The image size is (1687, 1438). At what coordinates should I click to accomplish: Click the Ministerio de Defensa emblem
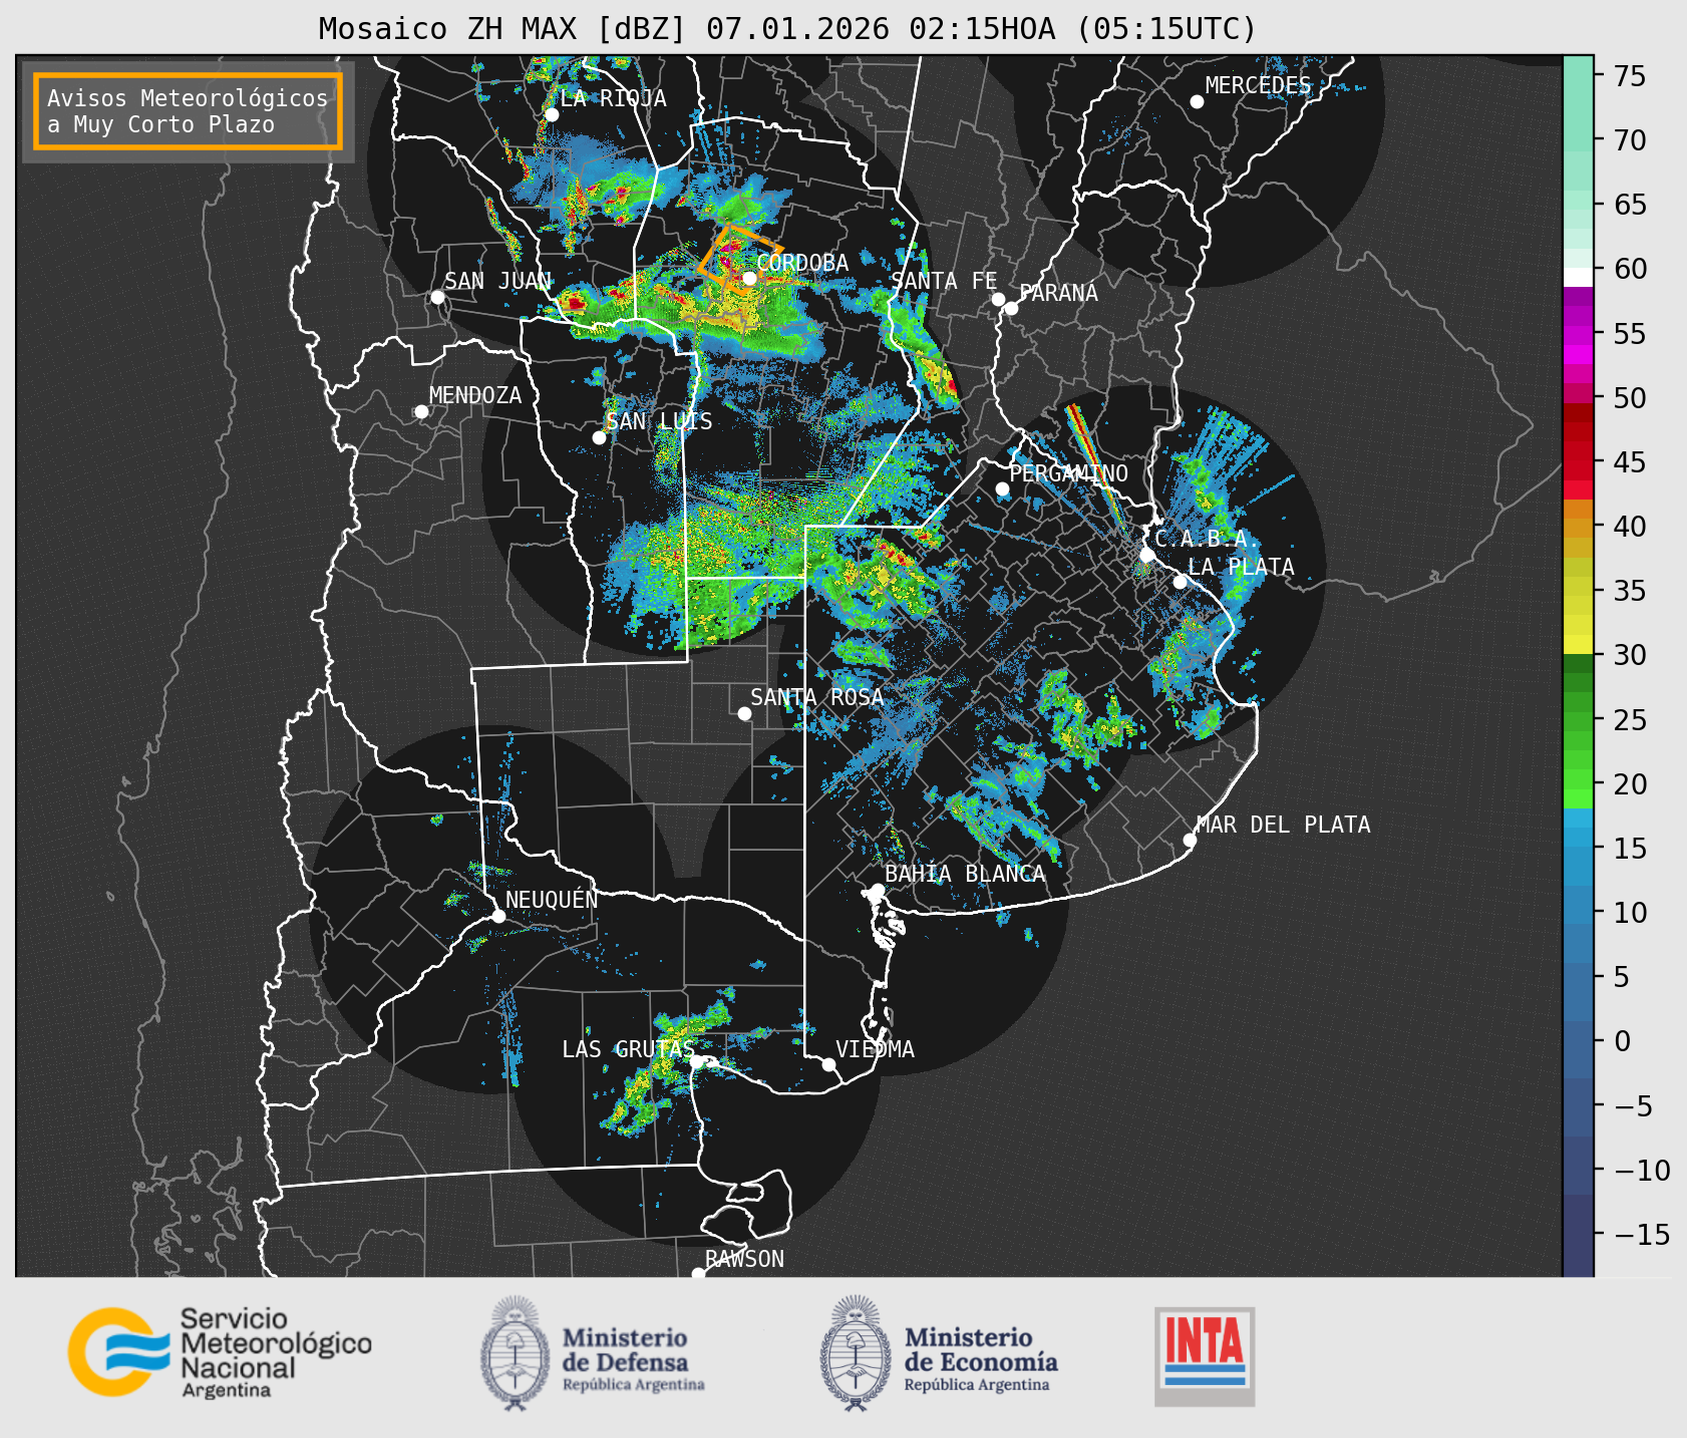(x=515, y=1353)
